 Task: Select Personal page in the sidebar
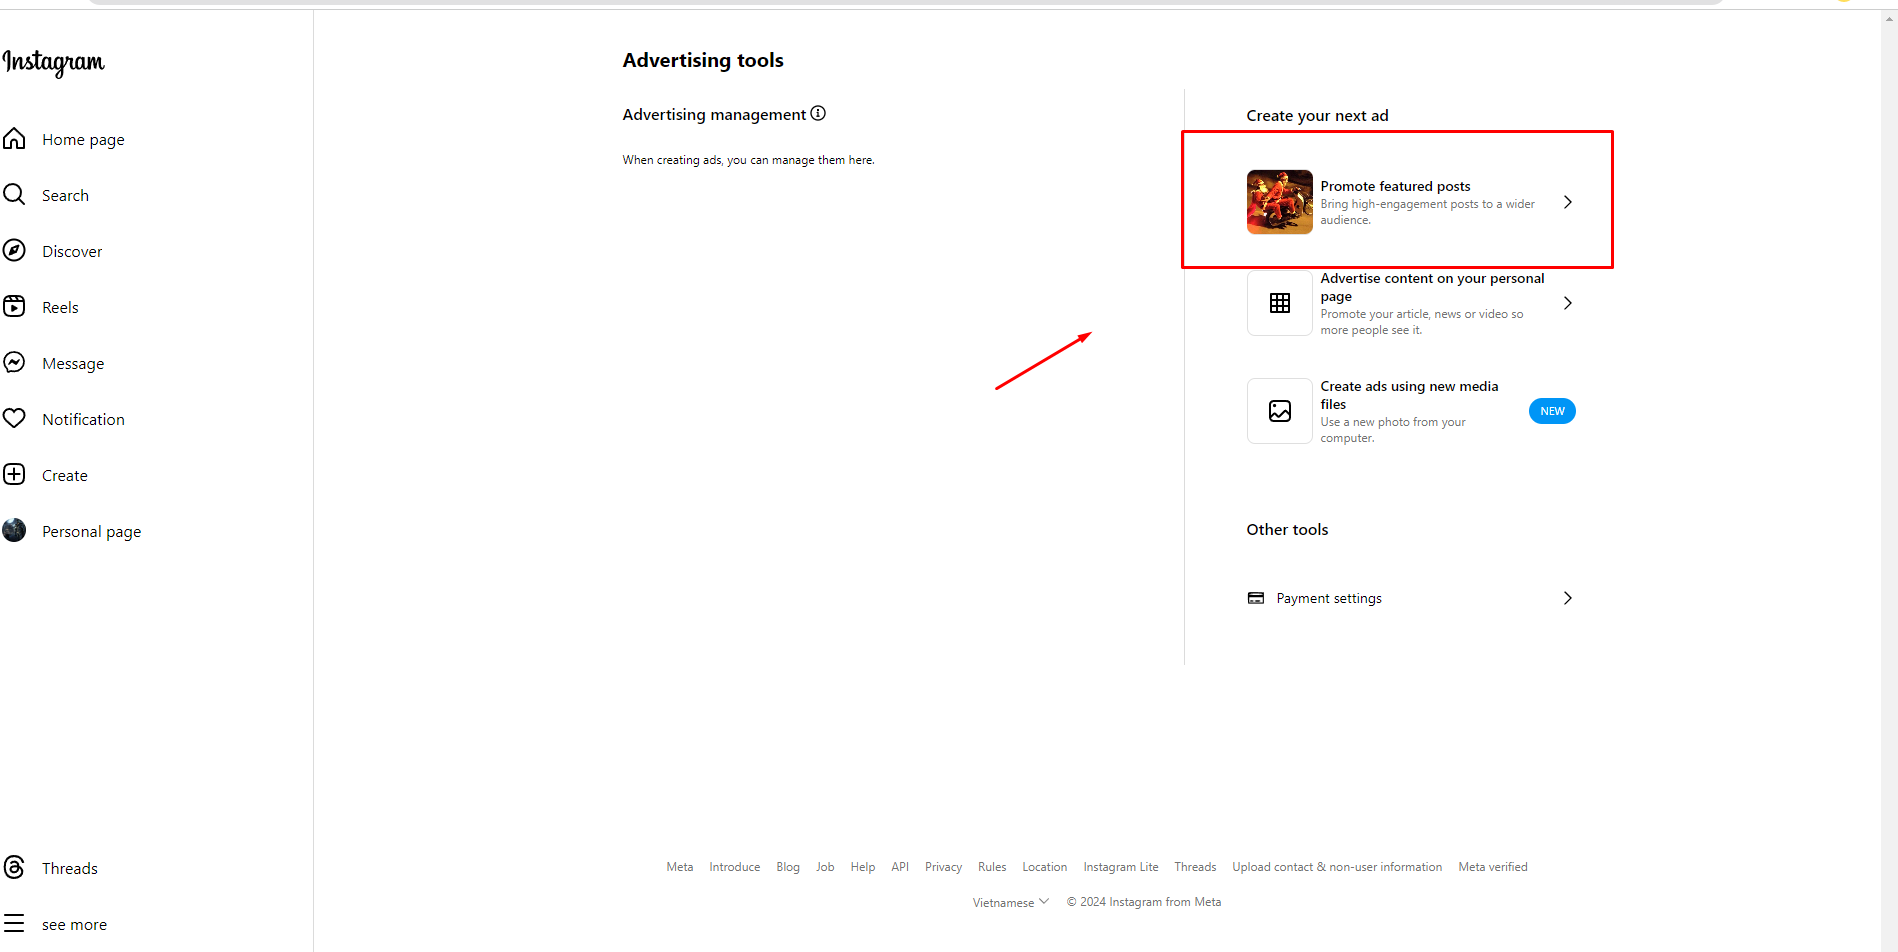(x=91, y=532)
